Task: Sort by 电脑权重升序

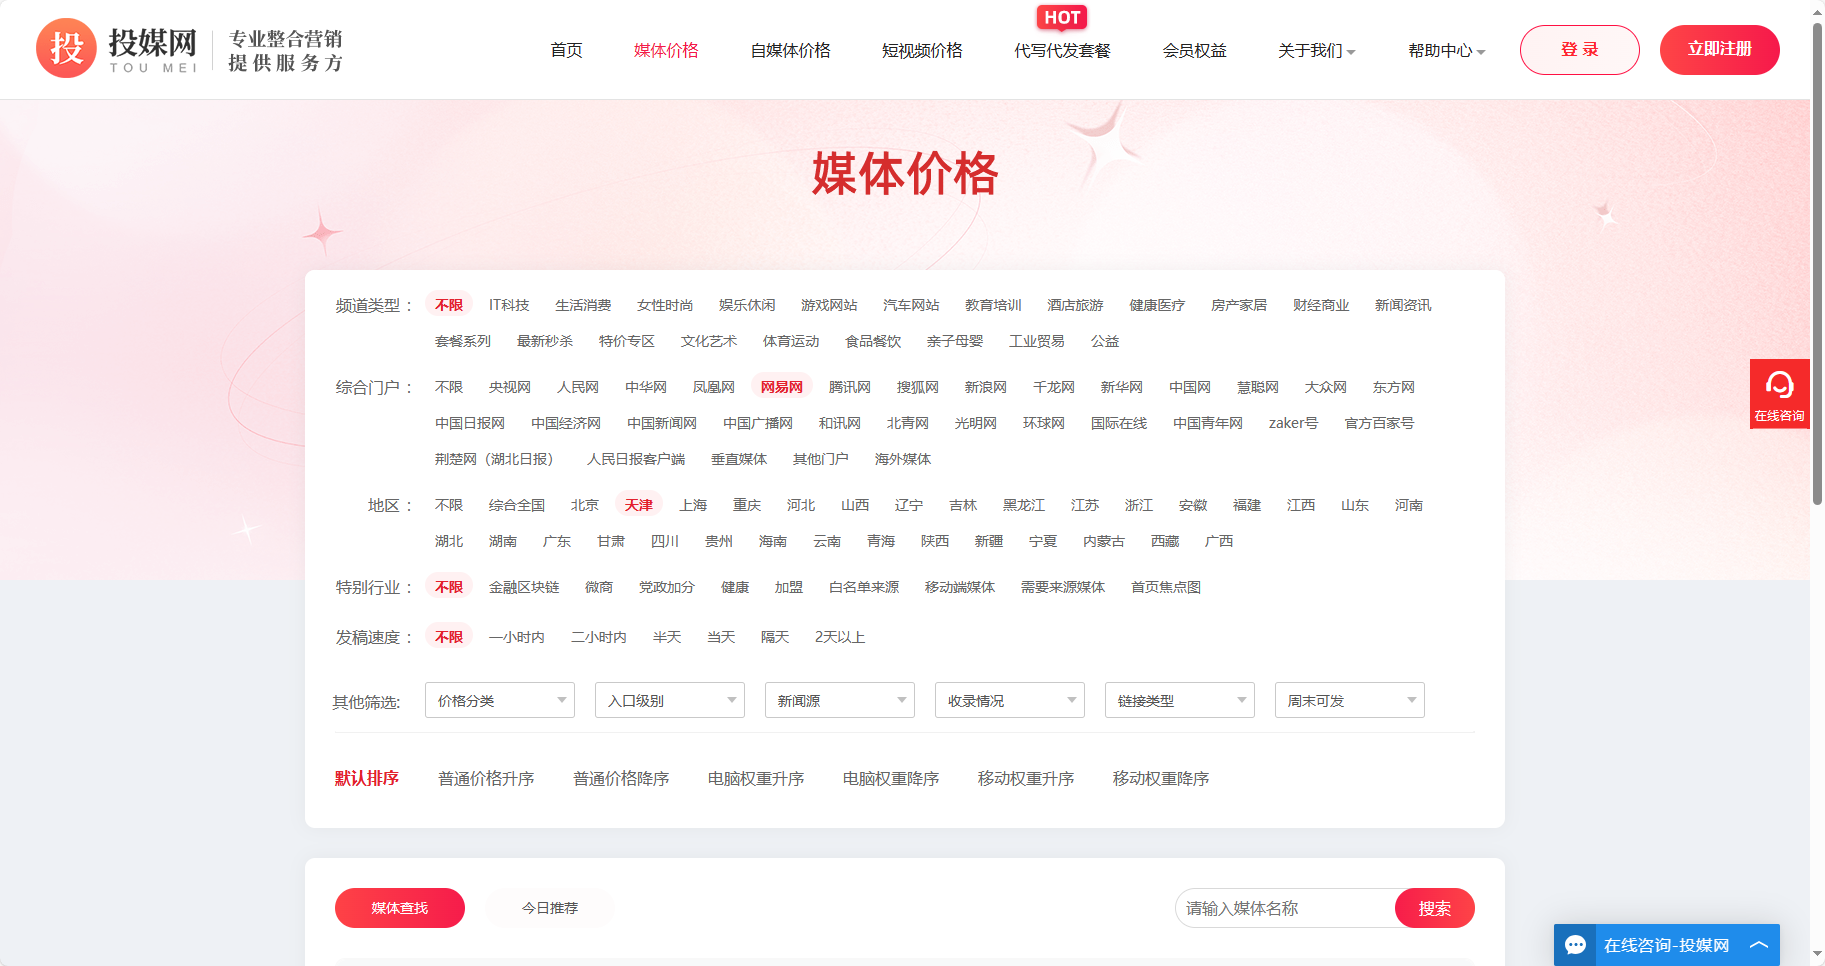Action: coord(756,778)
